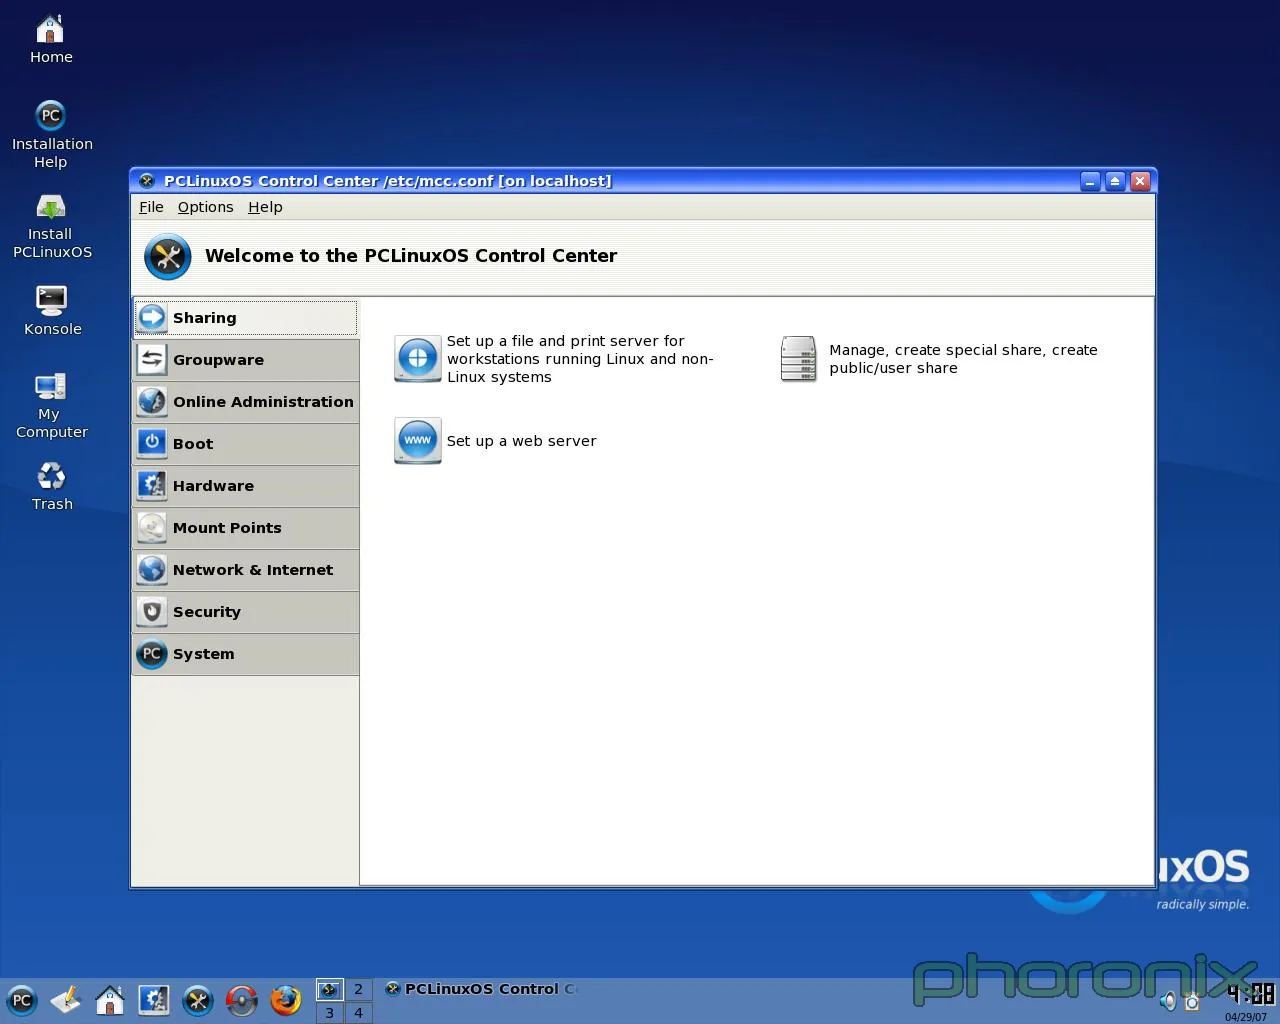This screenshot has height=1024, width=1280.
Task: Switch to virtual desktop 2
Action: tap(358, 990)
